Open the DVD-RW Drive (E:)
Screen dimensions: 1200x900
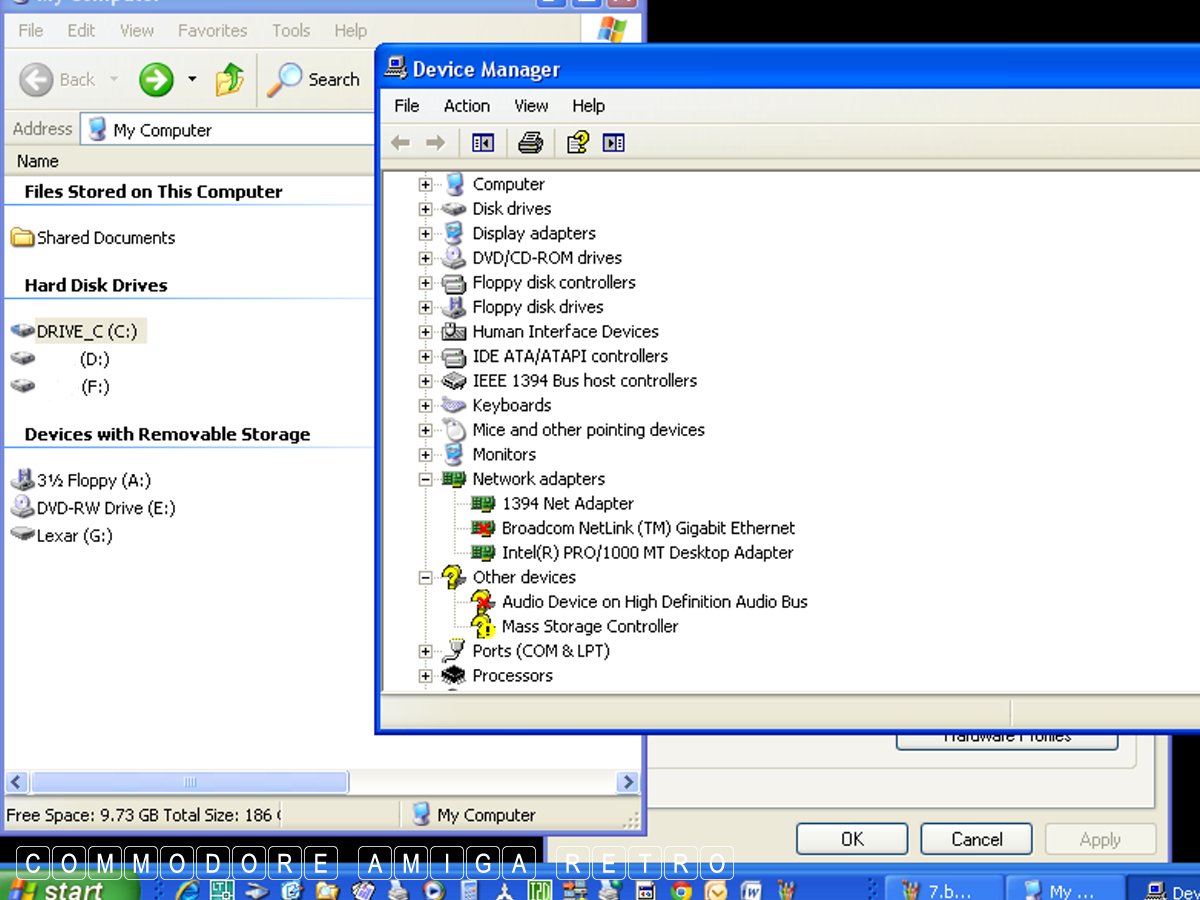pos(105,508)
